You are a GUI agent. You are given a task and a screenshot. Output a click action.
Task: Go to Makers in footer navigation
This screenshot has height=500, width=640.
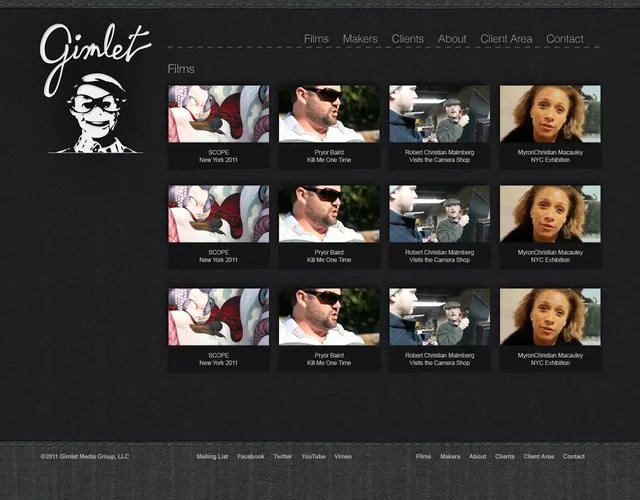pos(450,456)
